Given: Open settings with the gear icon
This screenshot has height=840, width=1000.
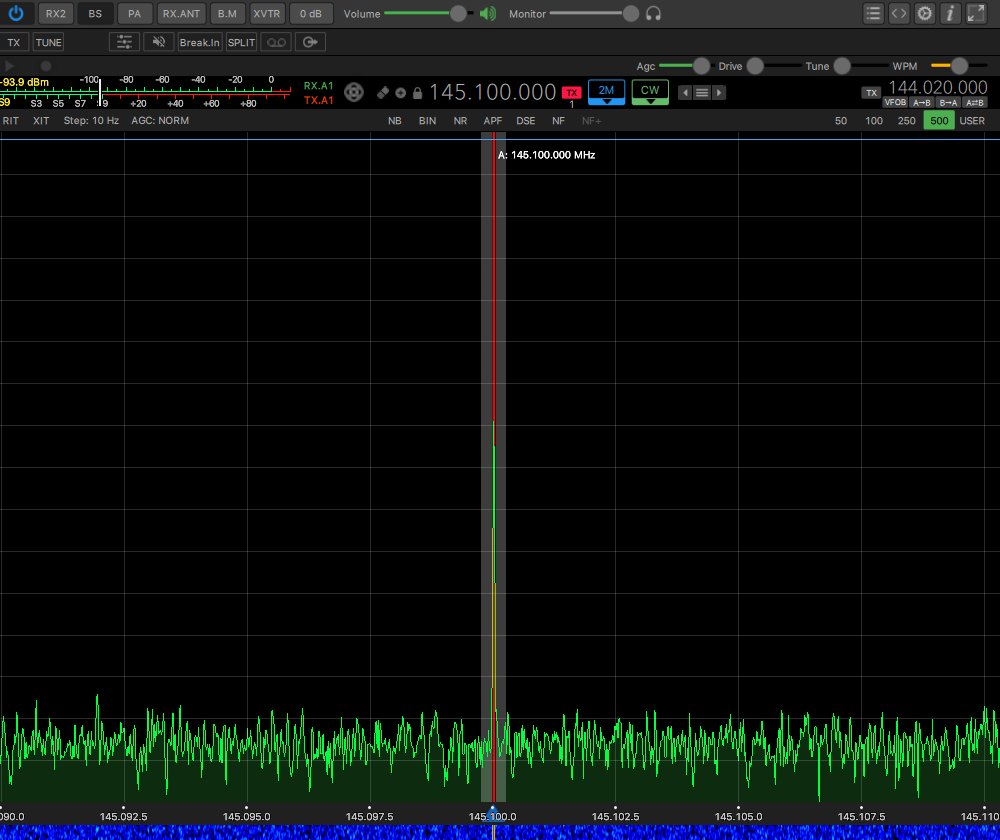Looking at the screenshot, I should coord(925,13).
